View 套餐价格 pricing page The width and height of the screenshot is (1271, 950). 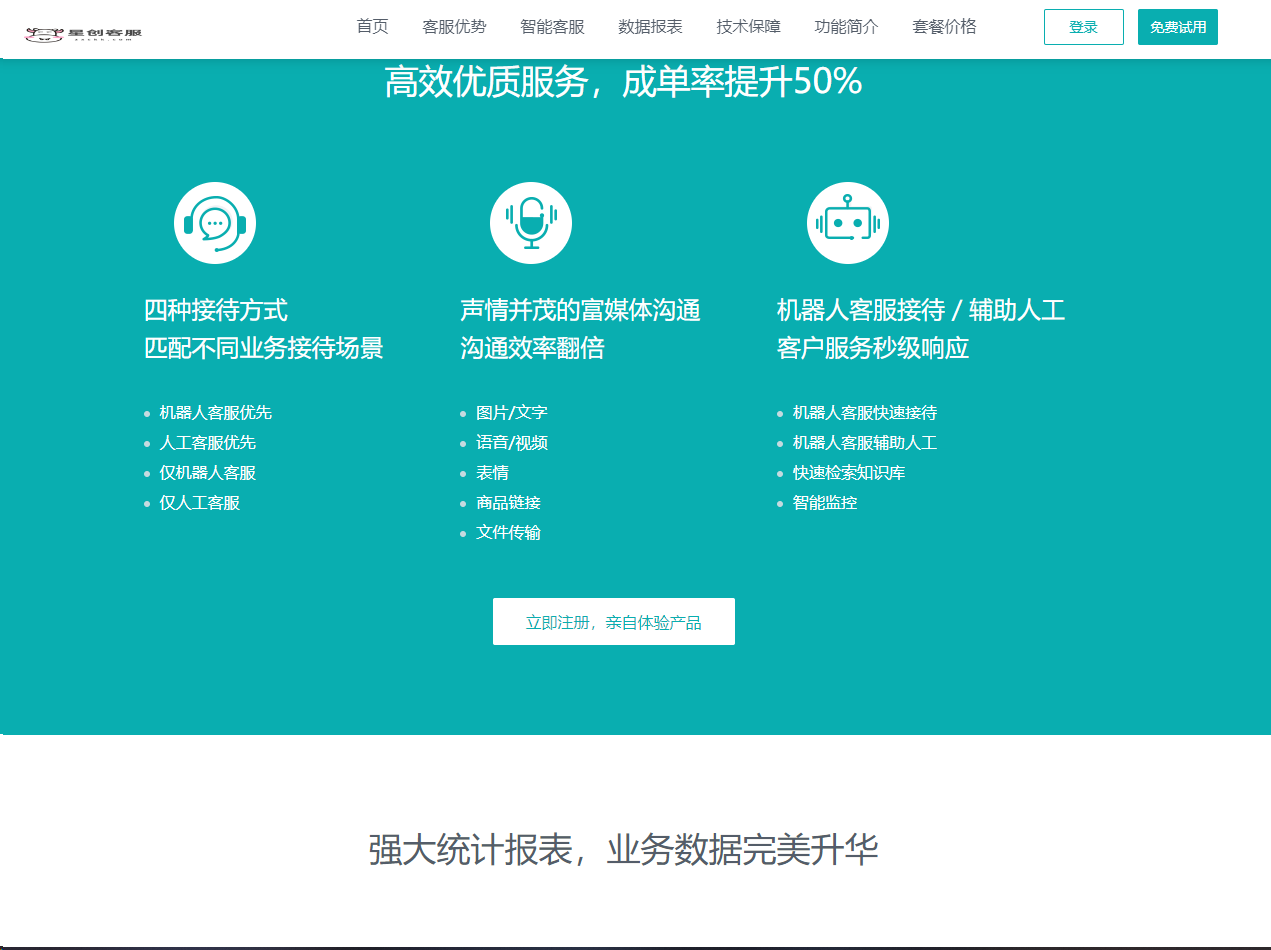tap(944, 27)
